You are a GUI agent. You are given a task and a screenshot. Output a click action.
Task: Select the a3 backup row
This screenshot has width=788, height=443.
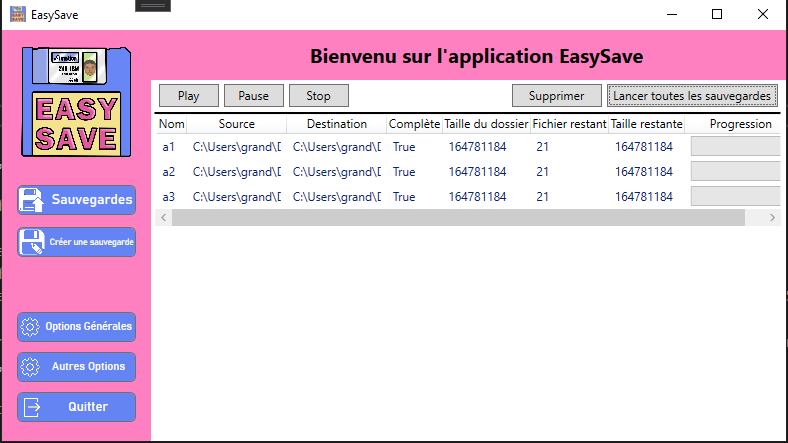click(169, 197)
